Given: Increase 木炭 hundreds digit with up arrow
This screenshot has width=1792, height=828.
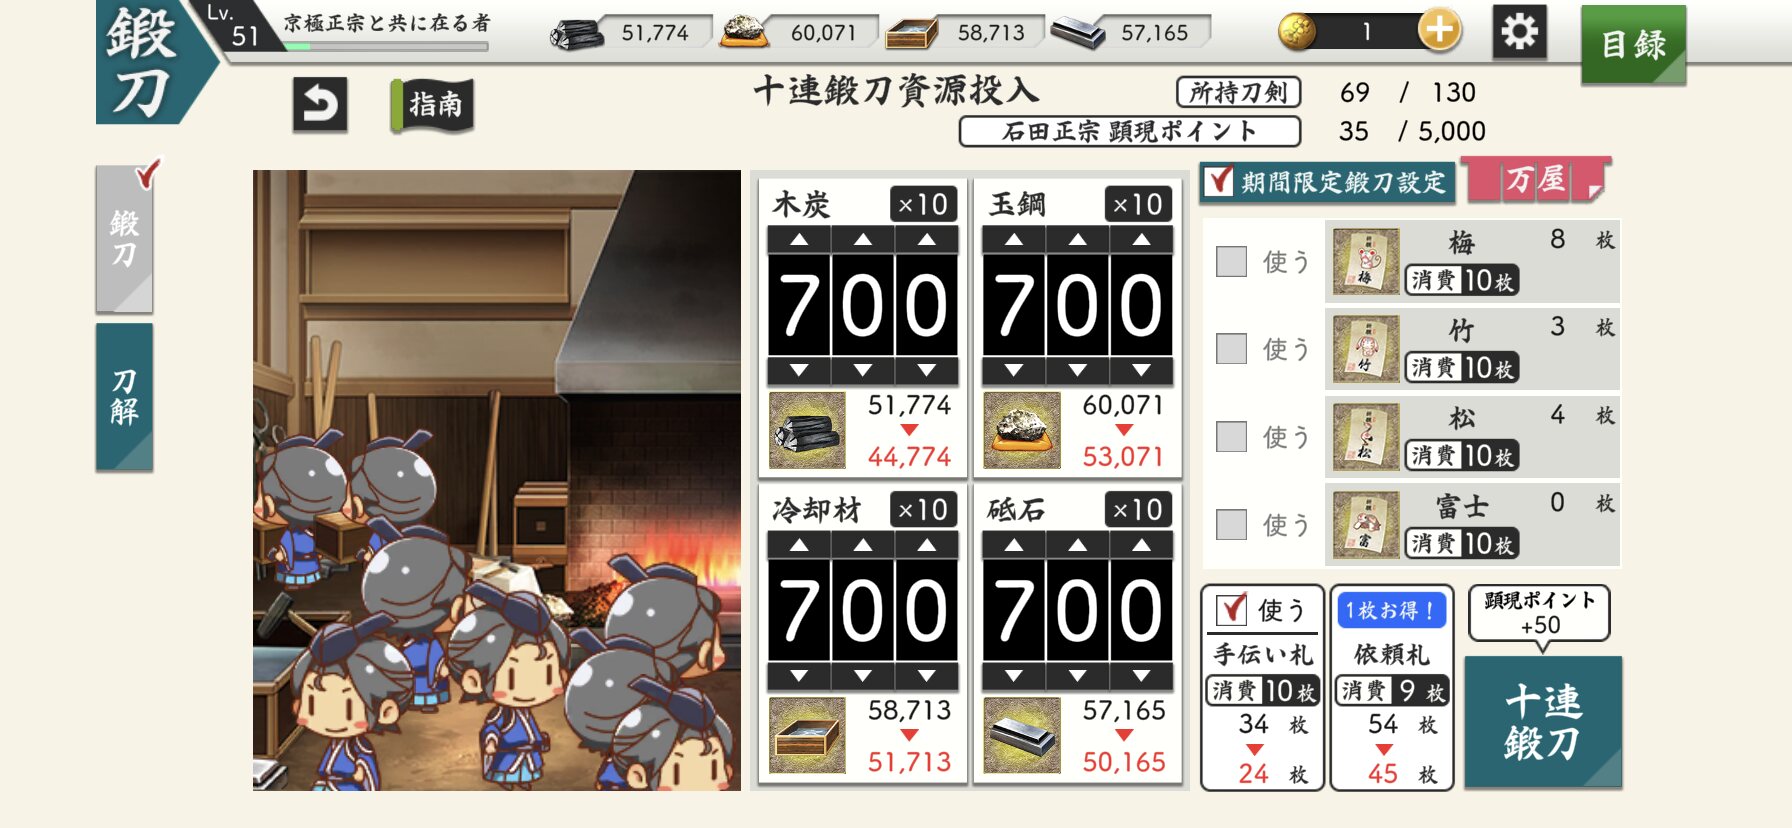Looking at the screenshot, I should tap(799, 240).
